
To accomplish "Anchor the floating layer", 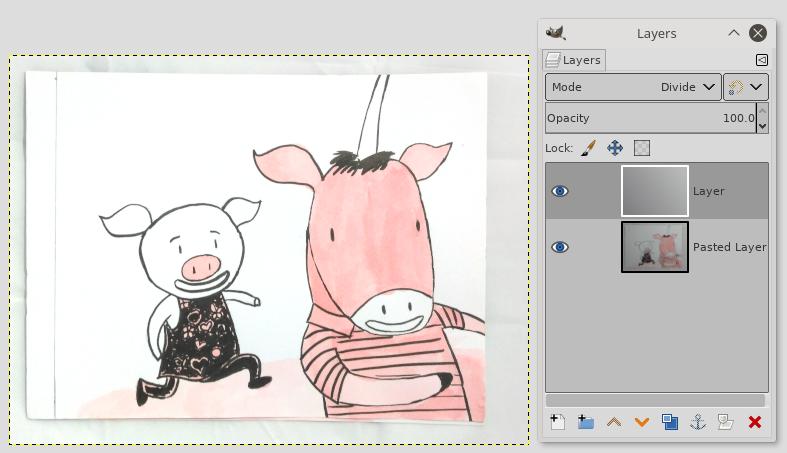I will click(698, 422).
